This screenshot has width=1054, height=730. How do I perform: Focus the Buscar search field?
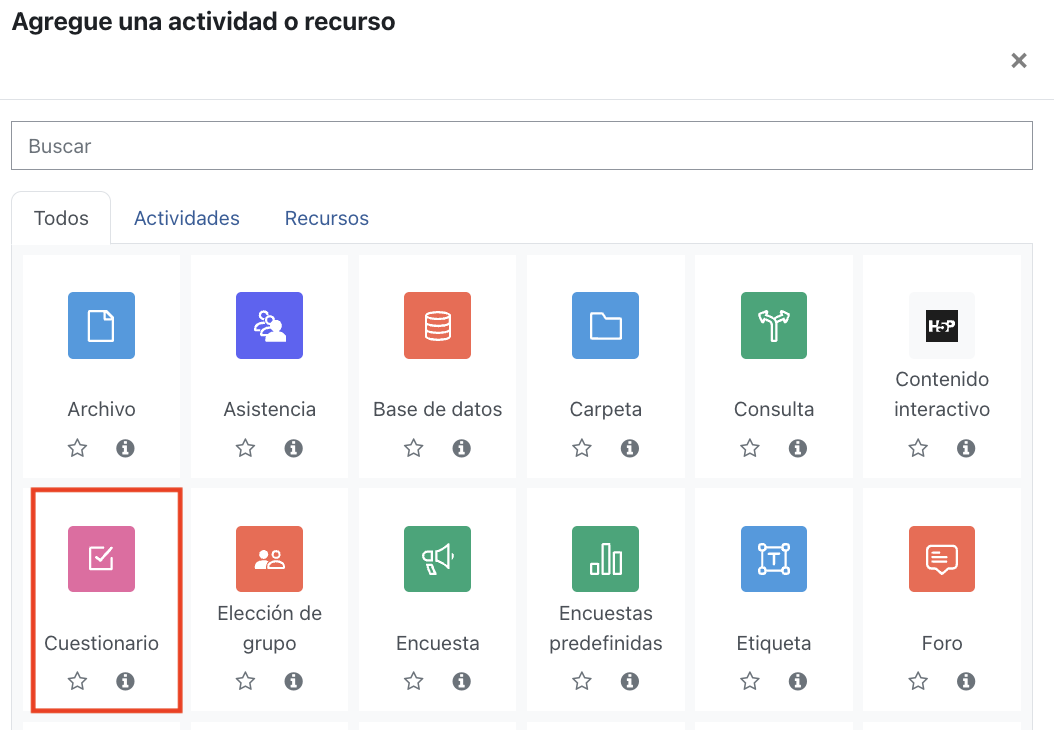point(522,145)
